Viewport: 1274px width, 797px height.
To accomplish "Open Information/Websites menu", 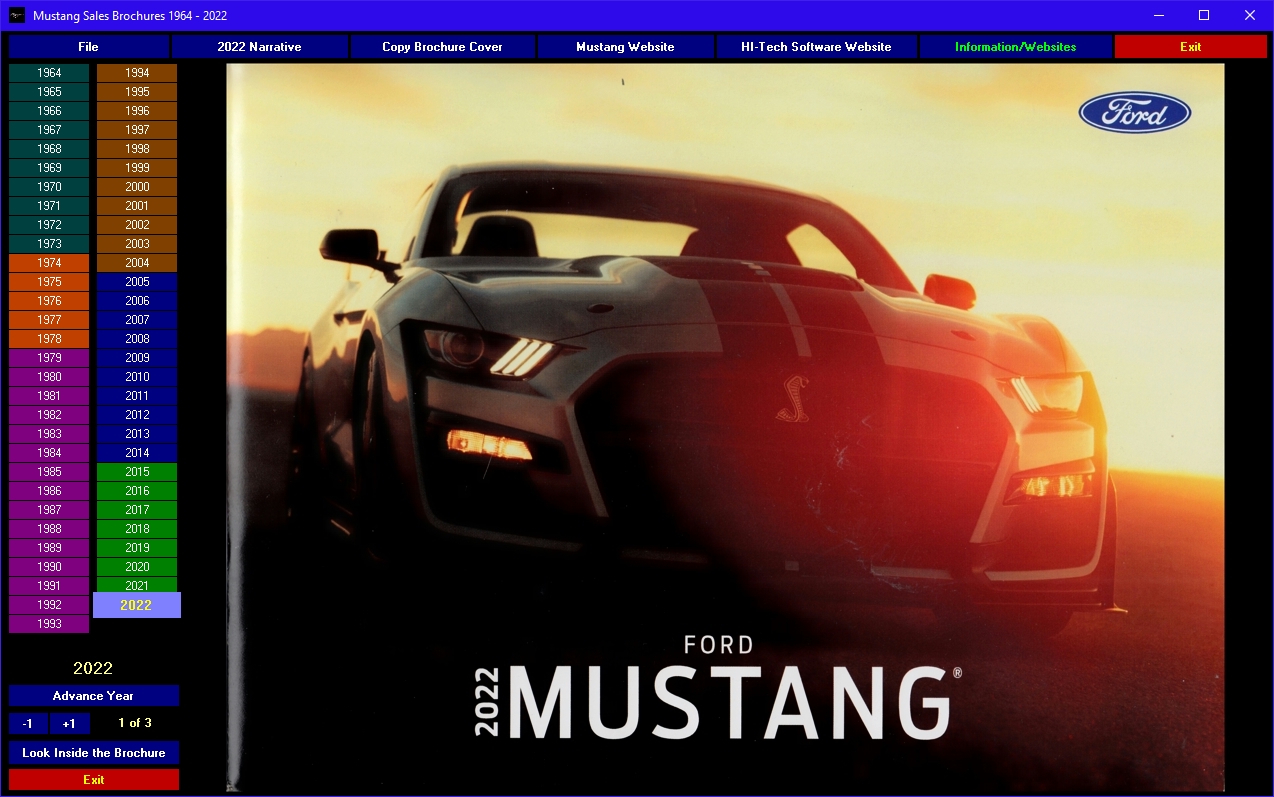I will [1015, 47].
